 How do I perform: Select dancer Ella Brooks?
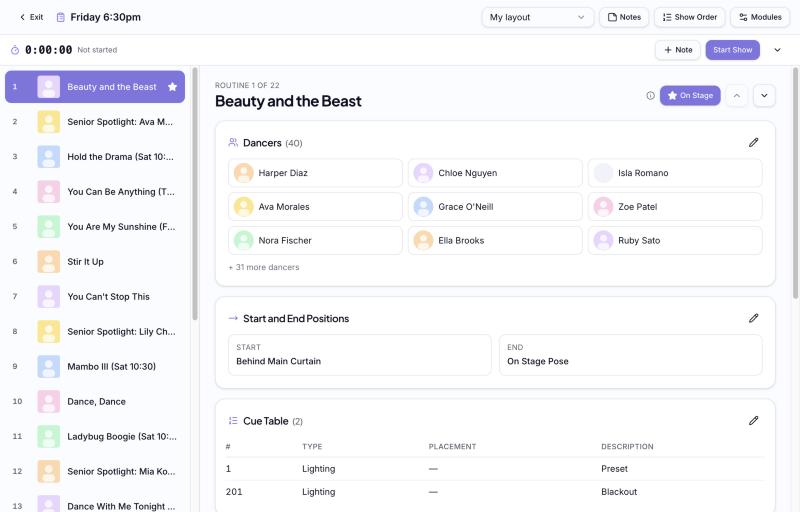(x=495, y=240)
